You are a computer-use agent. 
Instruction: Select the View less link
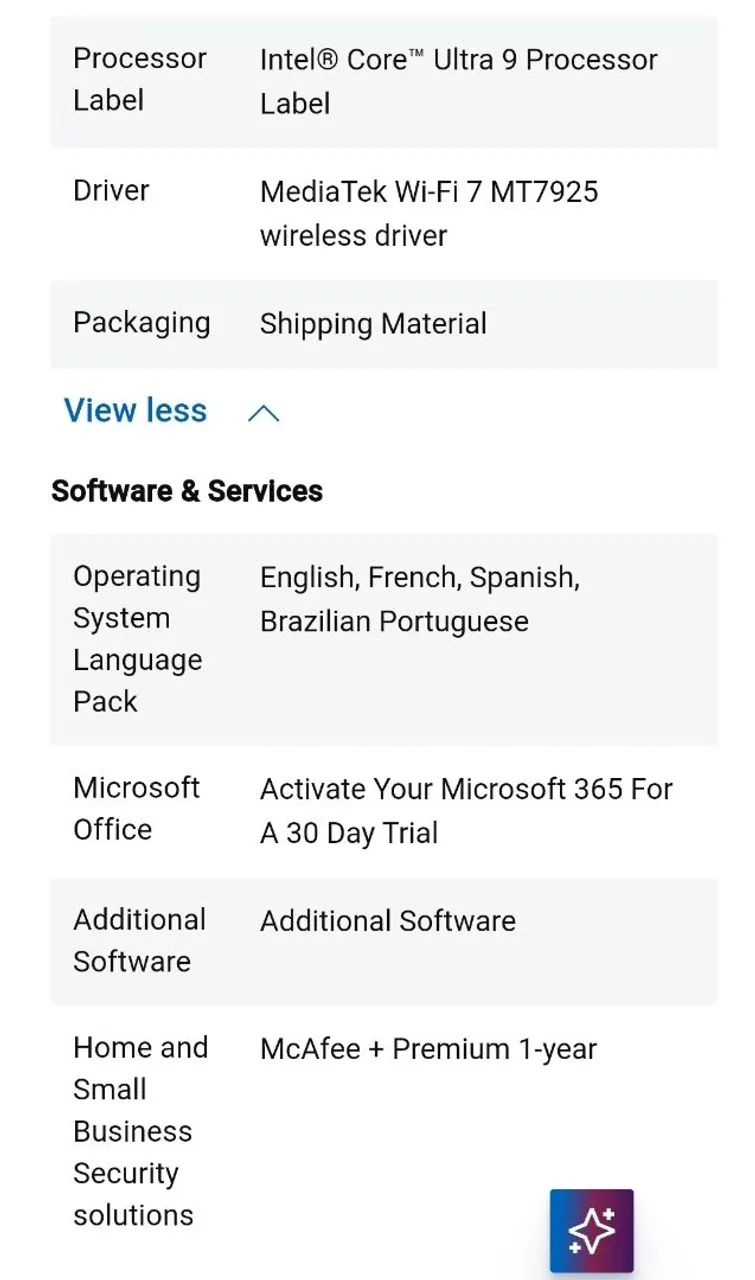[x=134, y=410]
